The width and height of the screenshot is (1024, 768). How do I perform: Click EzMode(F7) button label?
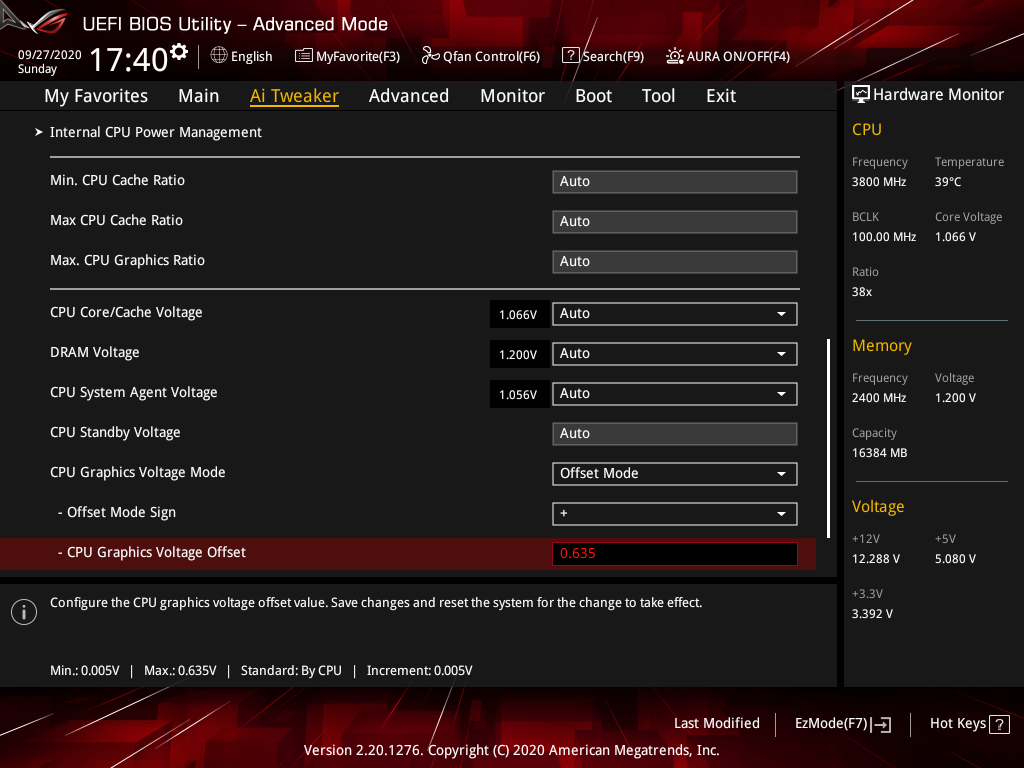[831, 724]
